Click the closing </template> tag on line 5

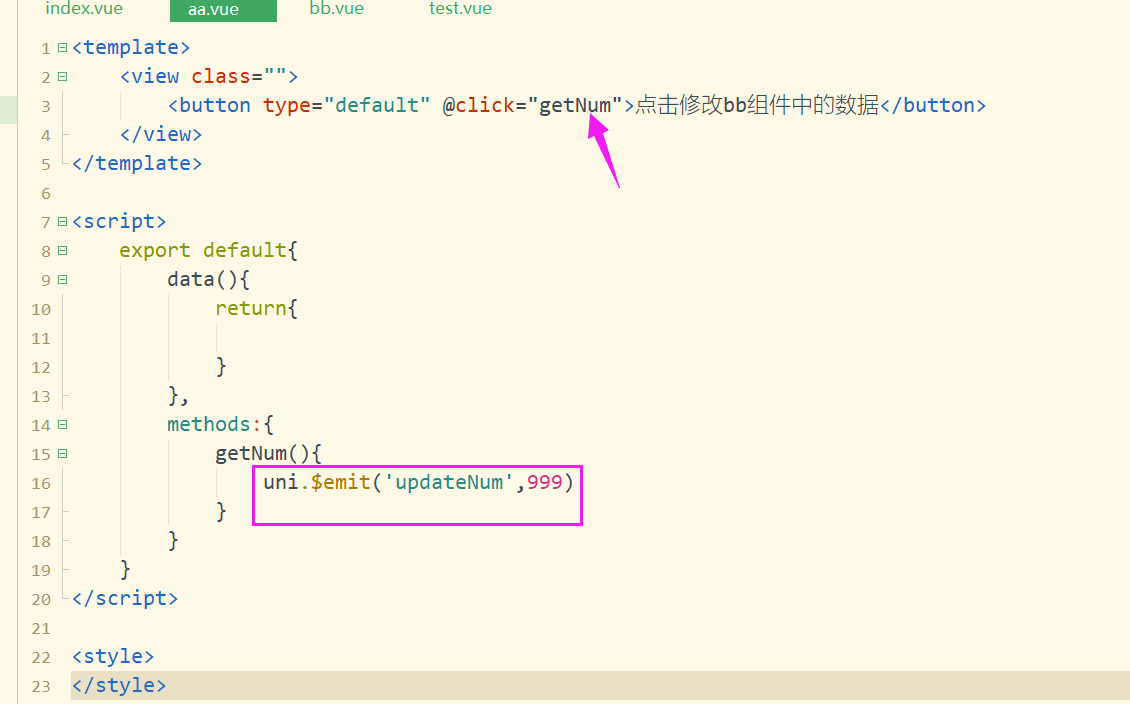tap(137, 164)
